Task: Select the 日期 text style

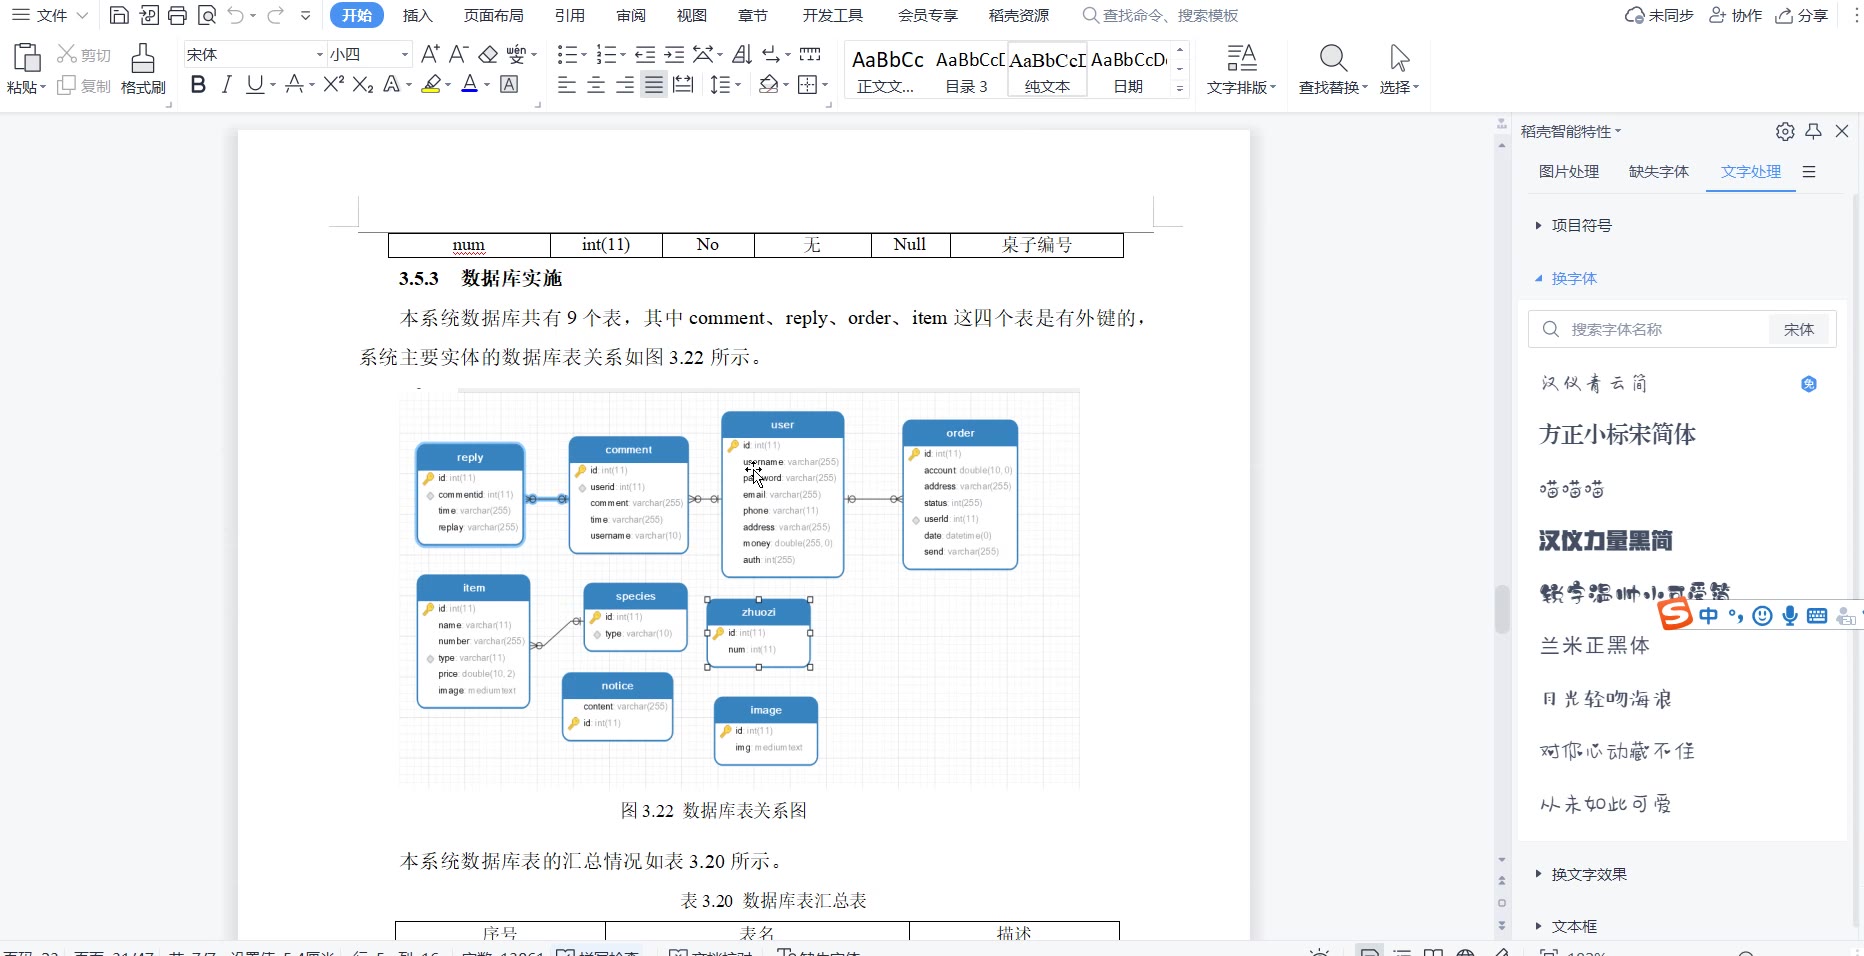Action: (1128, 70)
